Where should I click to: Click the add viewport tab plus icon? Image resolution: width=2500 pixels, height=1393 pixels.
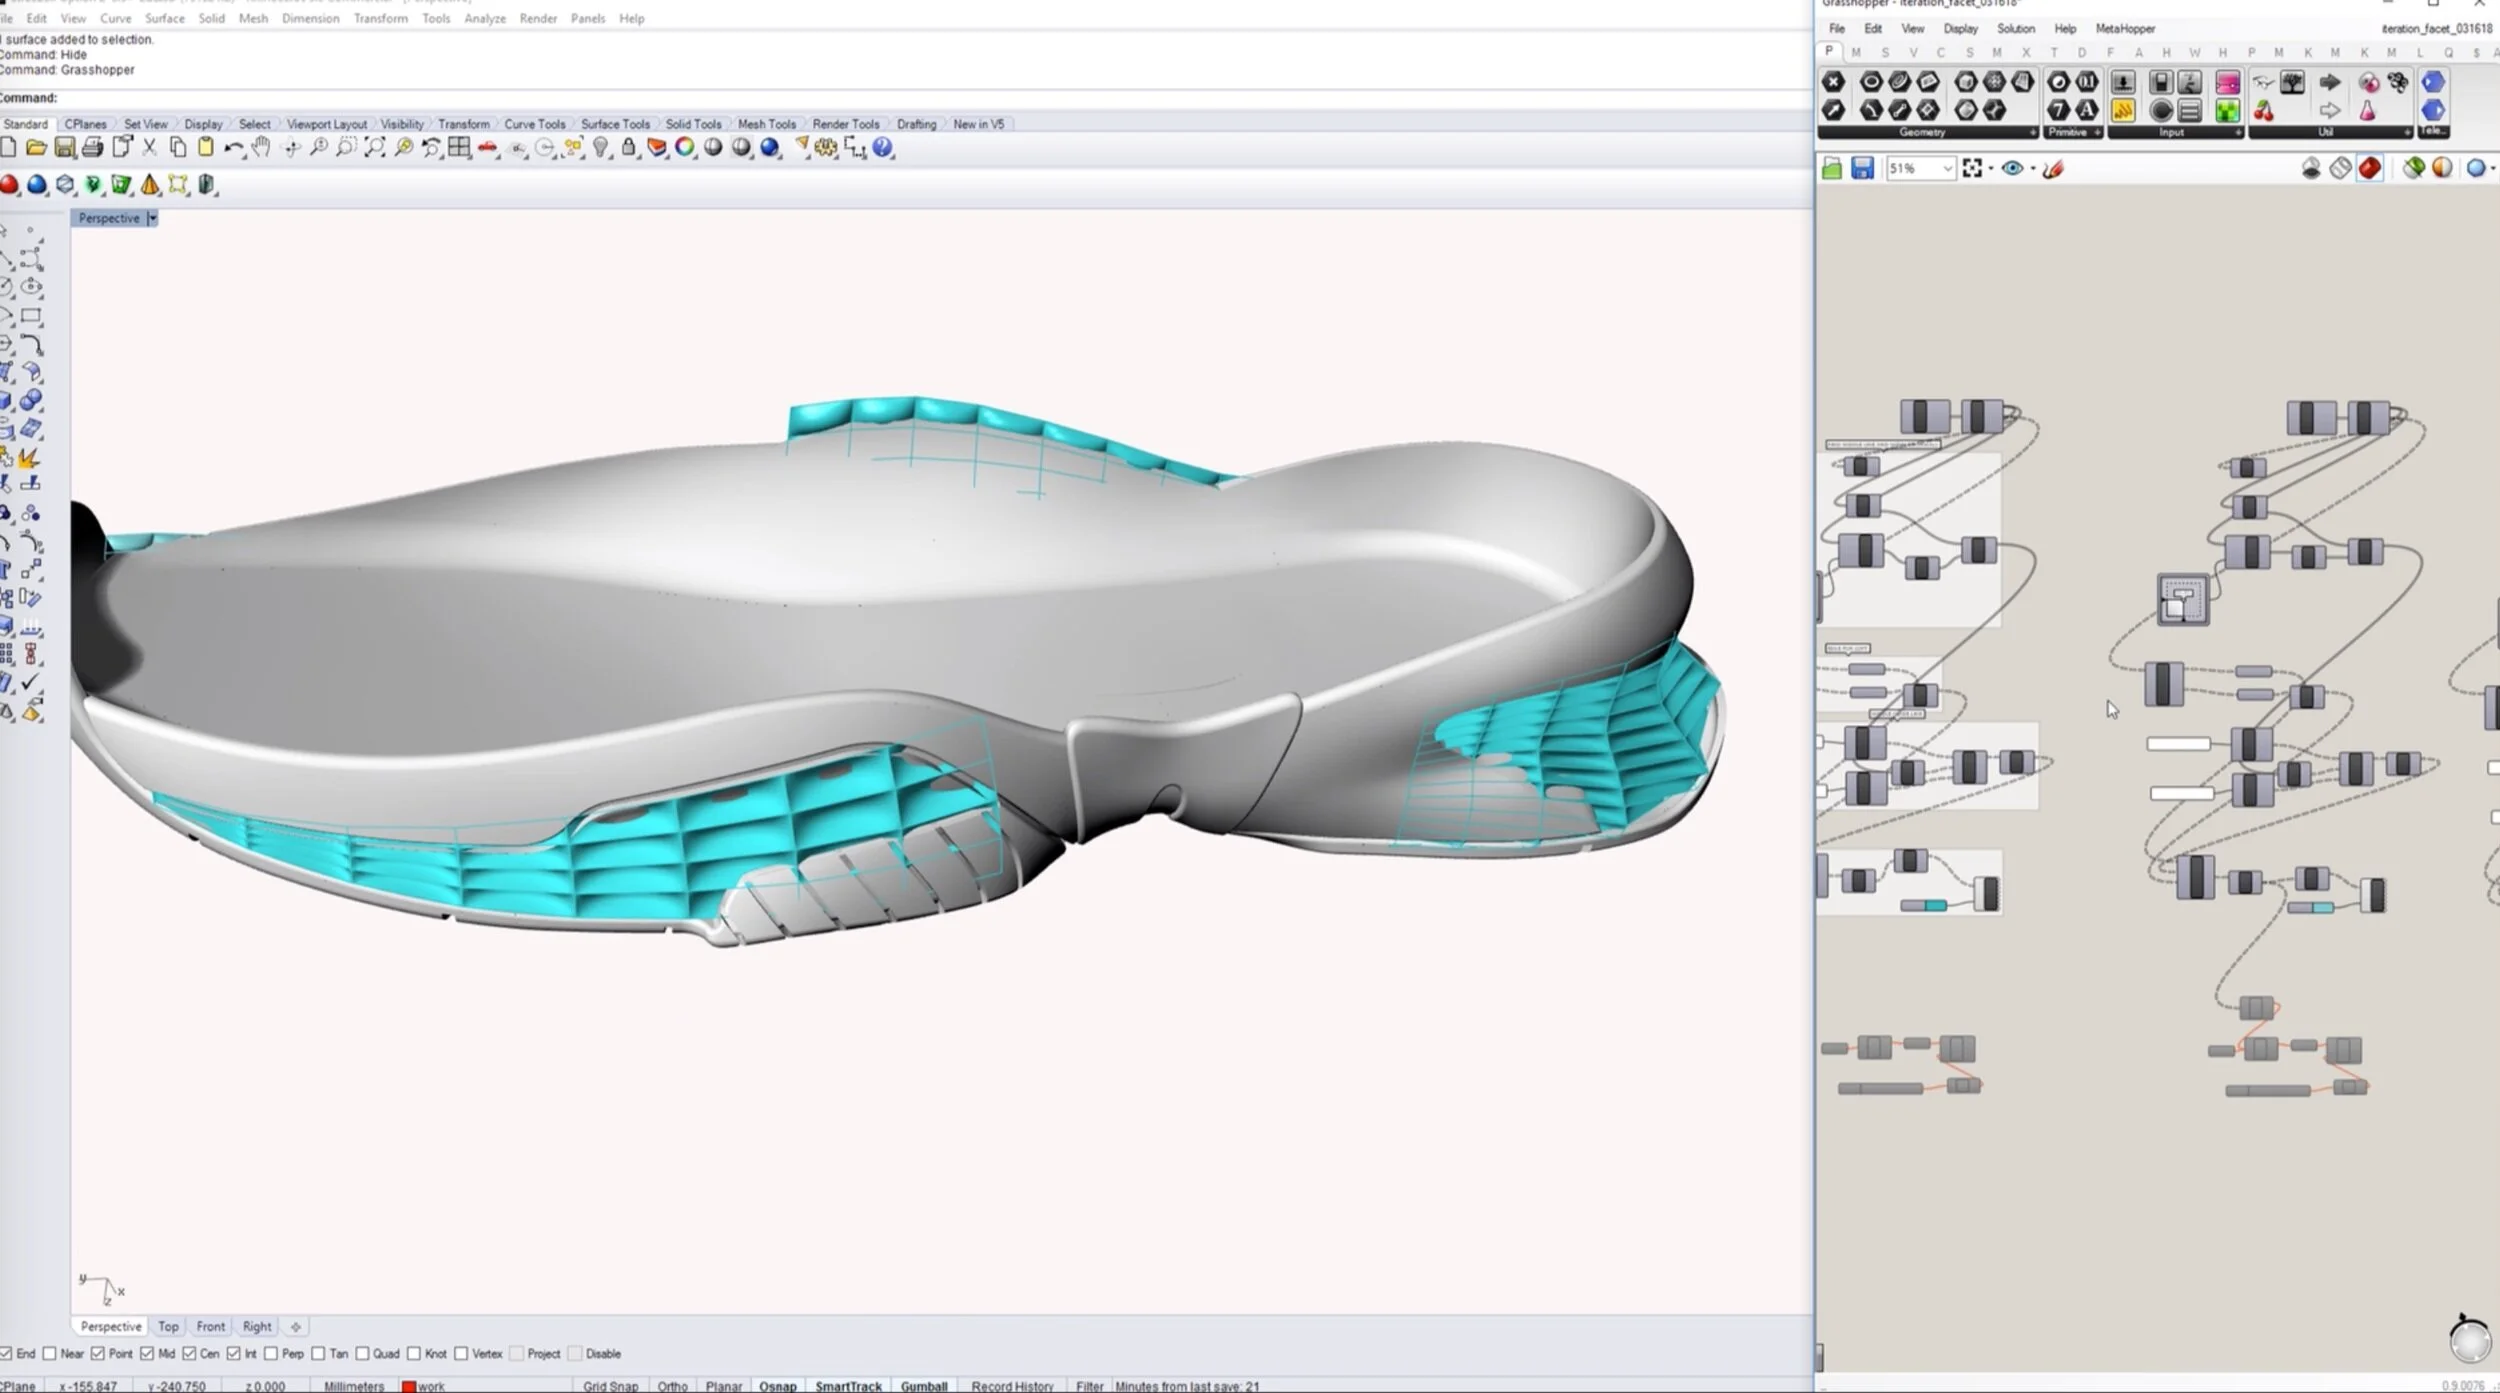click(295, 1327)
